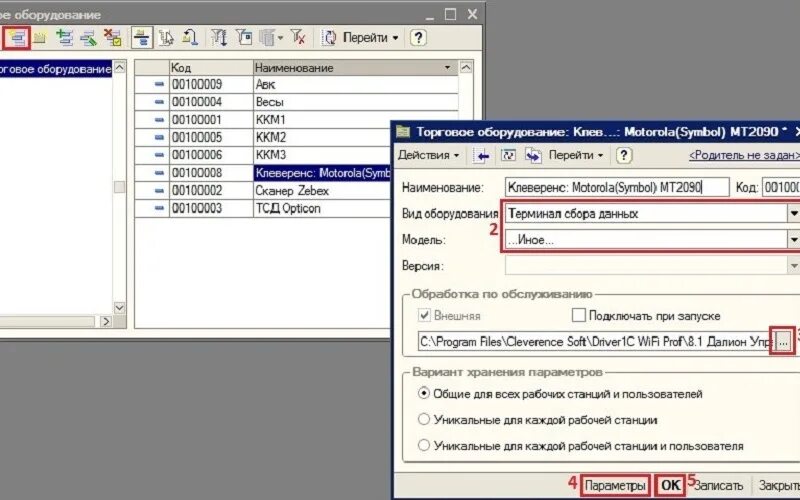The image size is (800, 500).
Task: Click the Edit item icon with green pencil
Action: click(x=88, y=38)
